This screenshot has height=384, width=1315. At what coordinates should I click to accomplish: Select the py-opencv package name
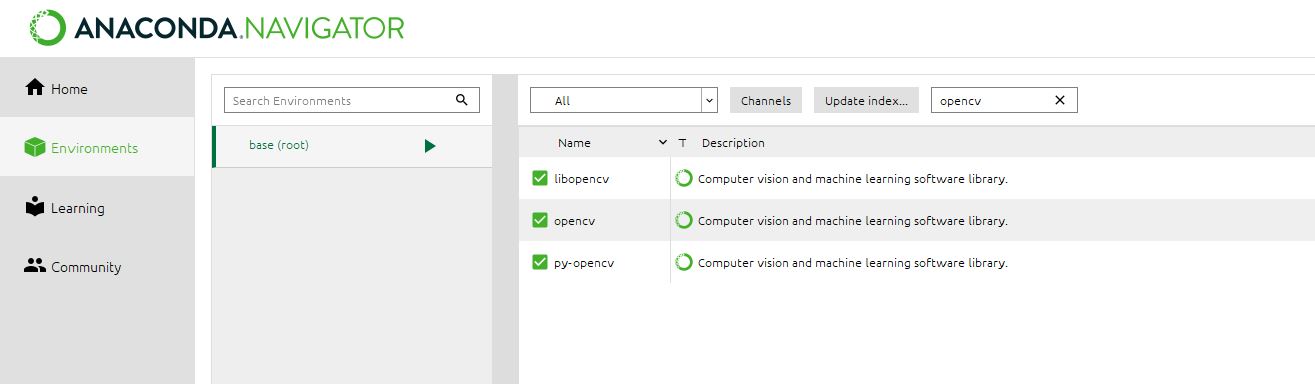583,263
